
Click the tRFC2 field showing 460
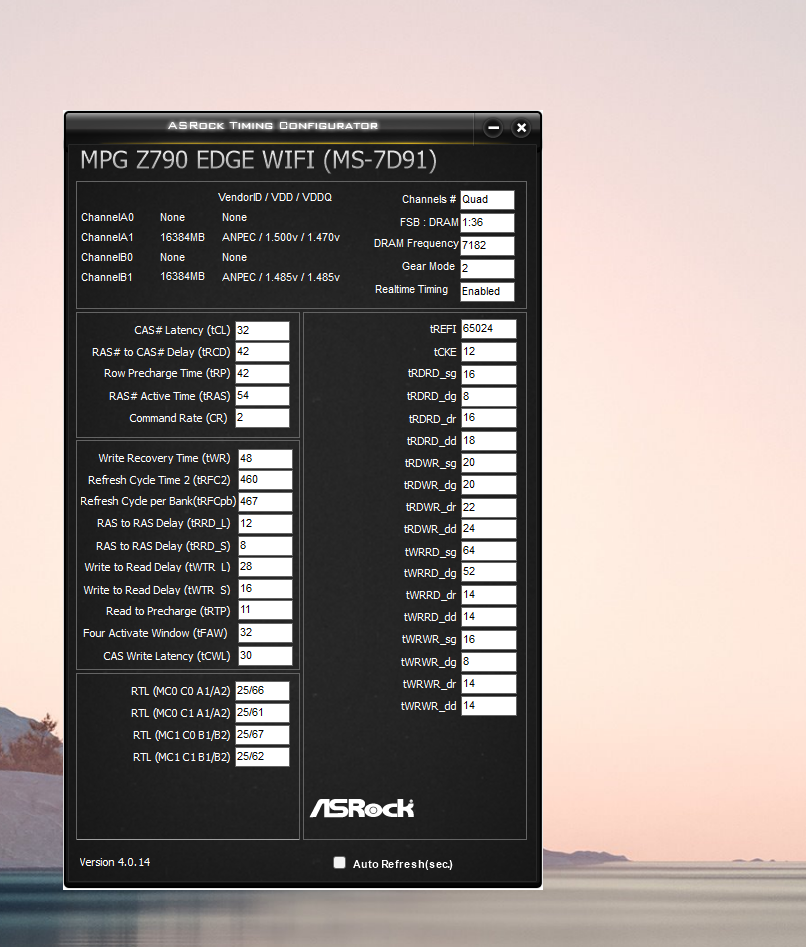point(265,480)
